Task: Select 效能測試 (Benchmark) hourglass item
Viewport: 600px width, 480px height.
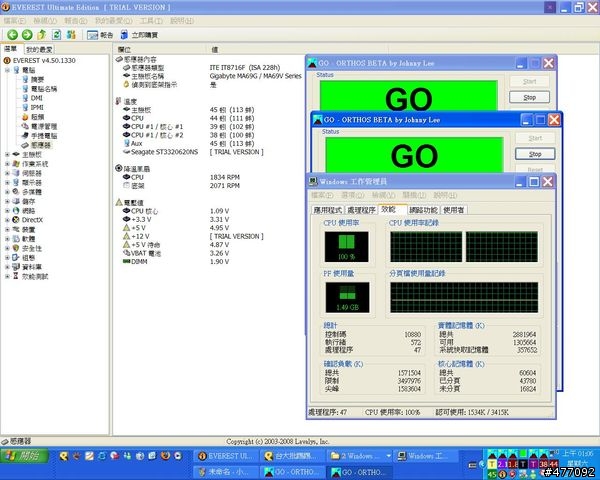Action: click(x=35, y=276)
